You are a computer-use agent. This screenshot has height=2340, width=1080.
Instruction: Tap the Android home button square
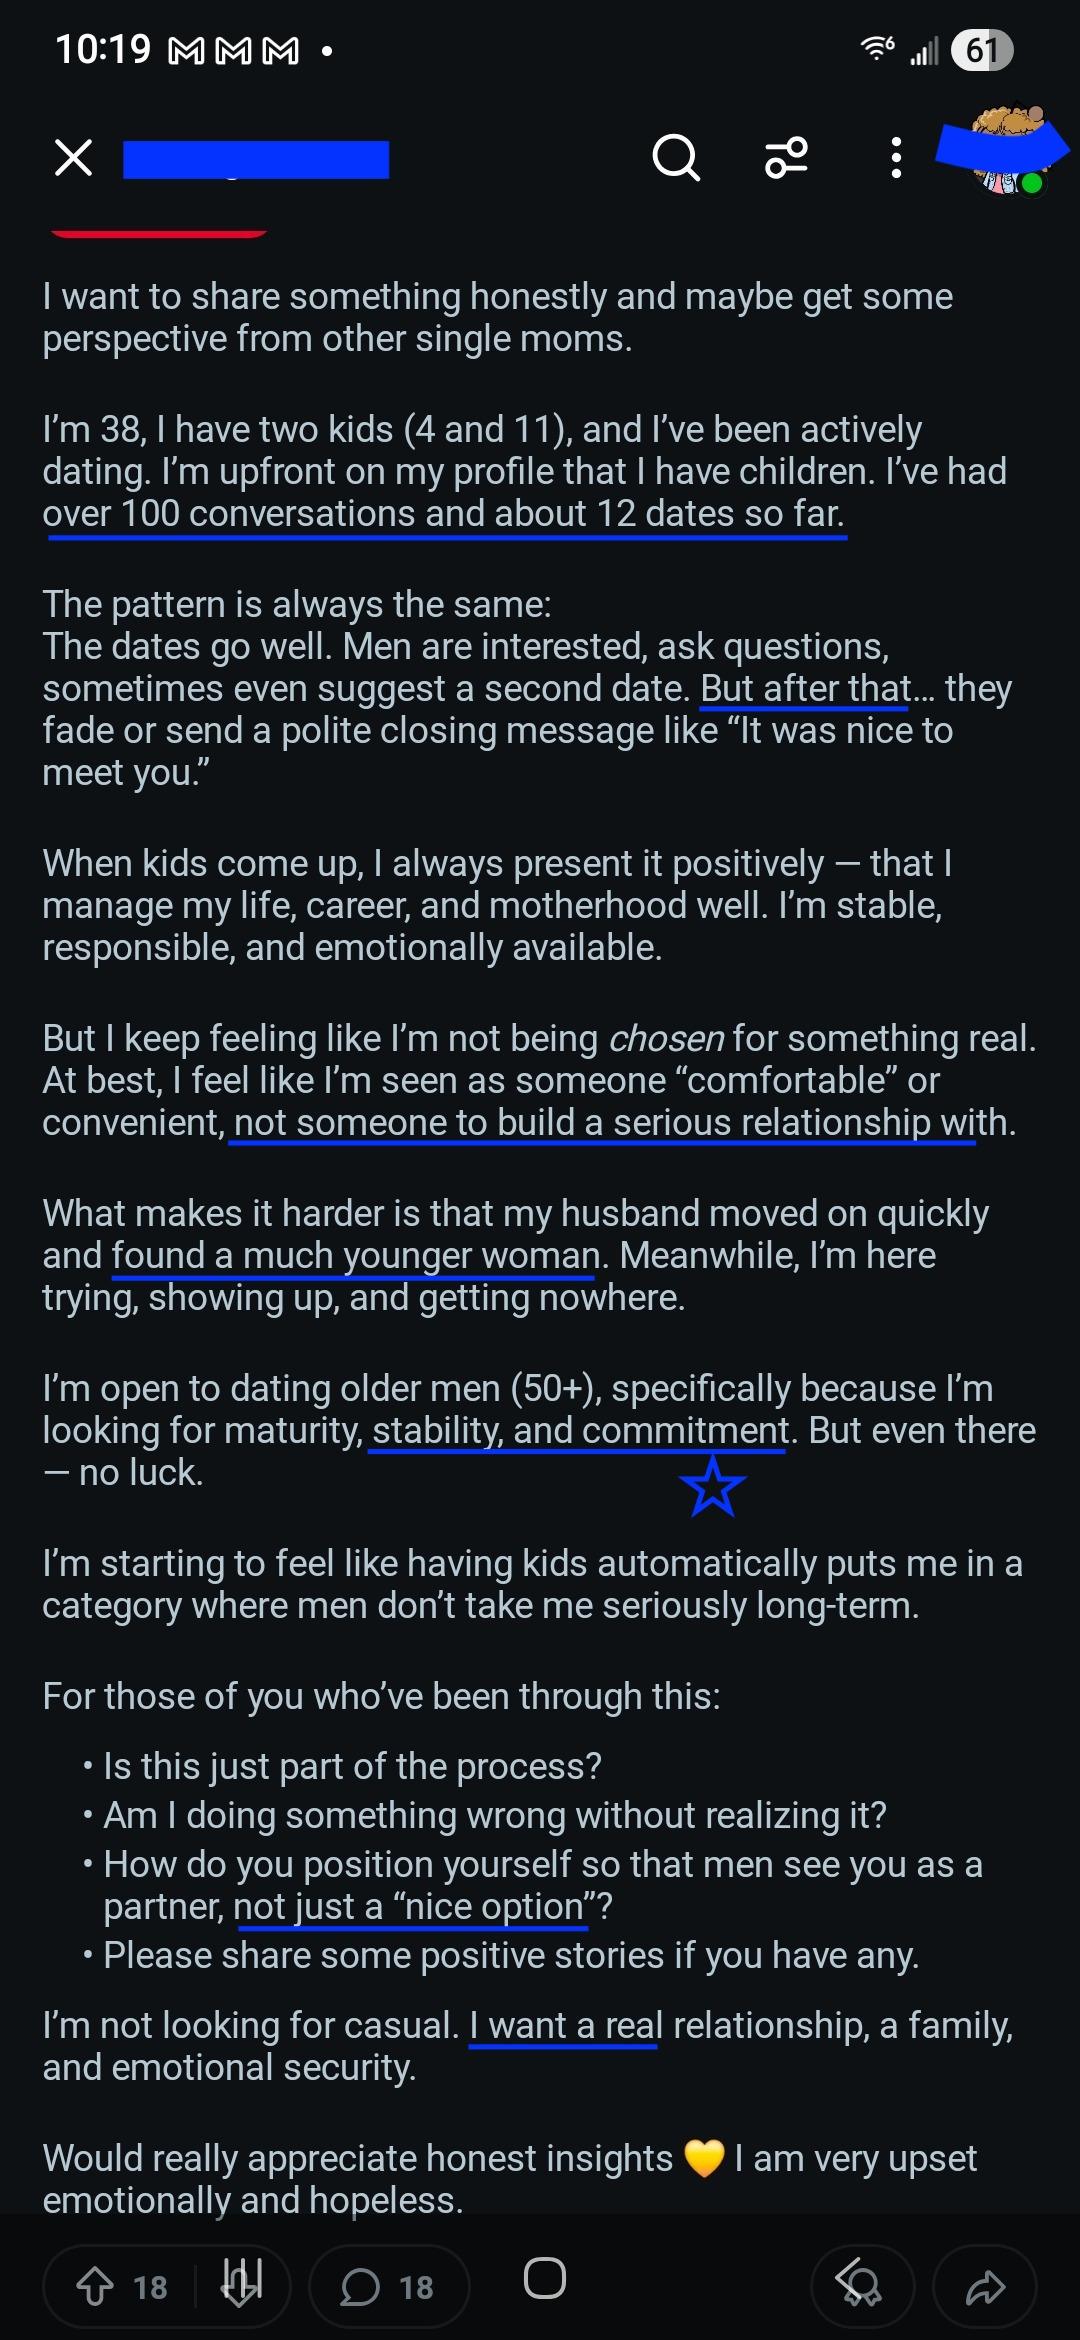point(544,2279)
